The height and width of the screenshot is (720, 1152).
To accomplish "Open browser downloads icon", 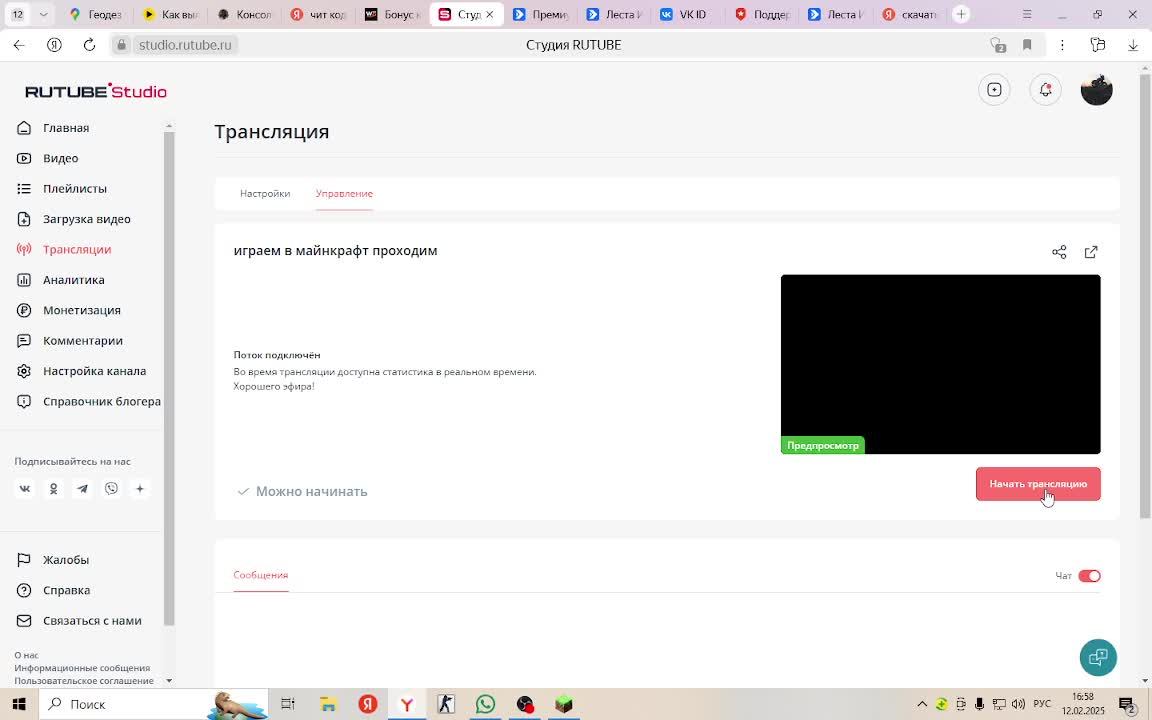I will (x=1133, y=45).
